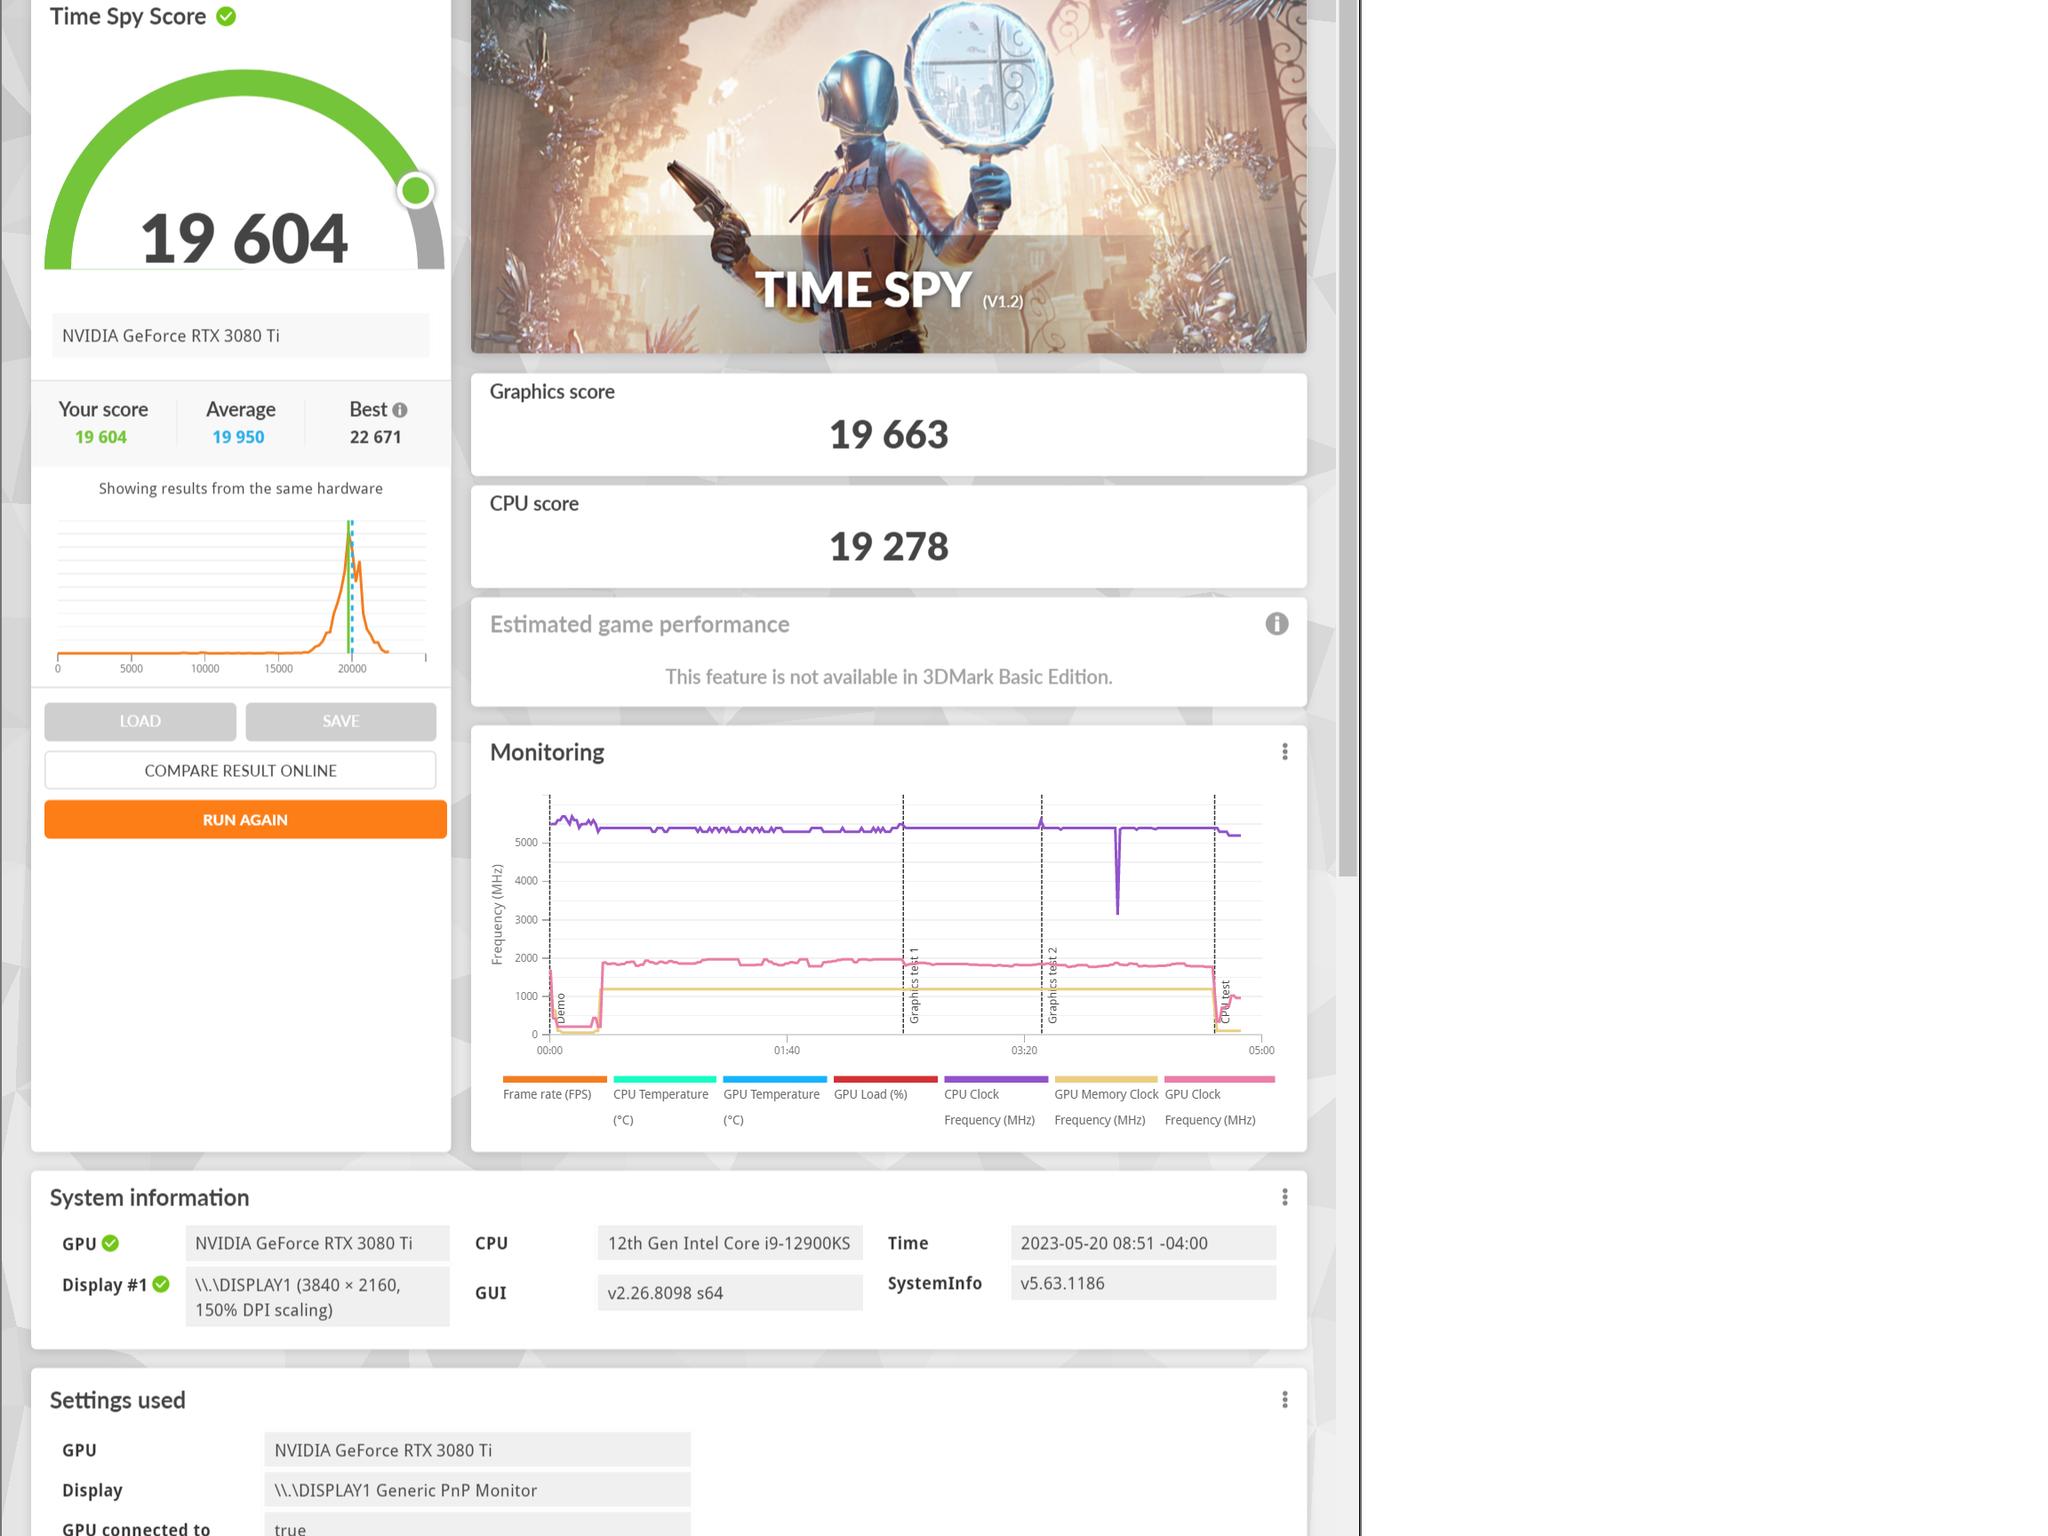
Task: Click the NVIDIA GeForce RTX 3080 Ti field under gauge
Action: coord(240,335)
